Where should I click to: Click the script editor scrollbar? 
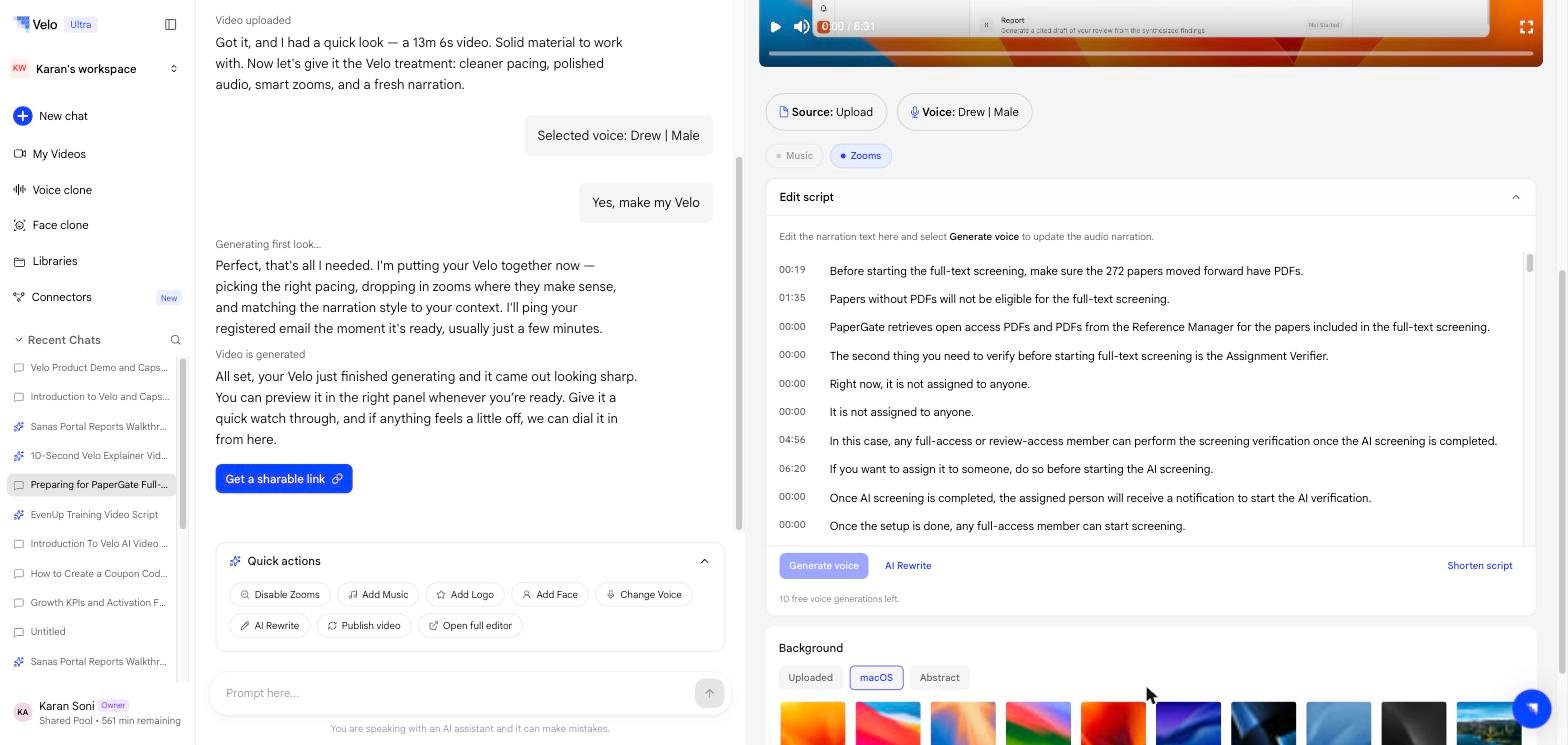(x=1530, y=263)
